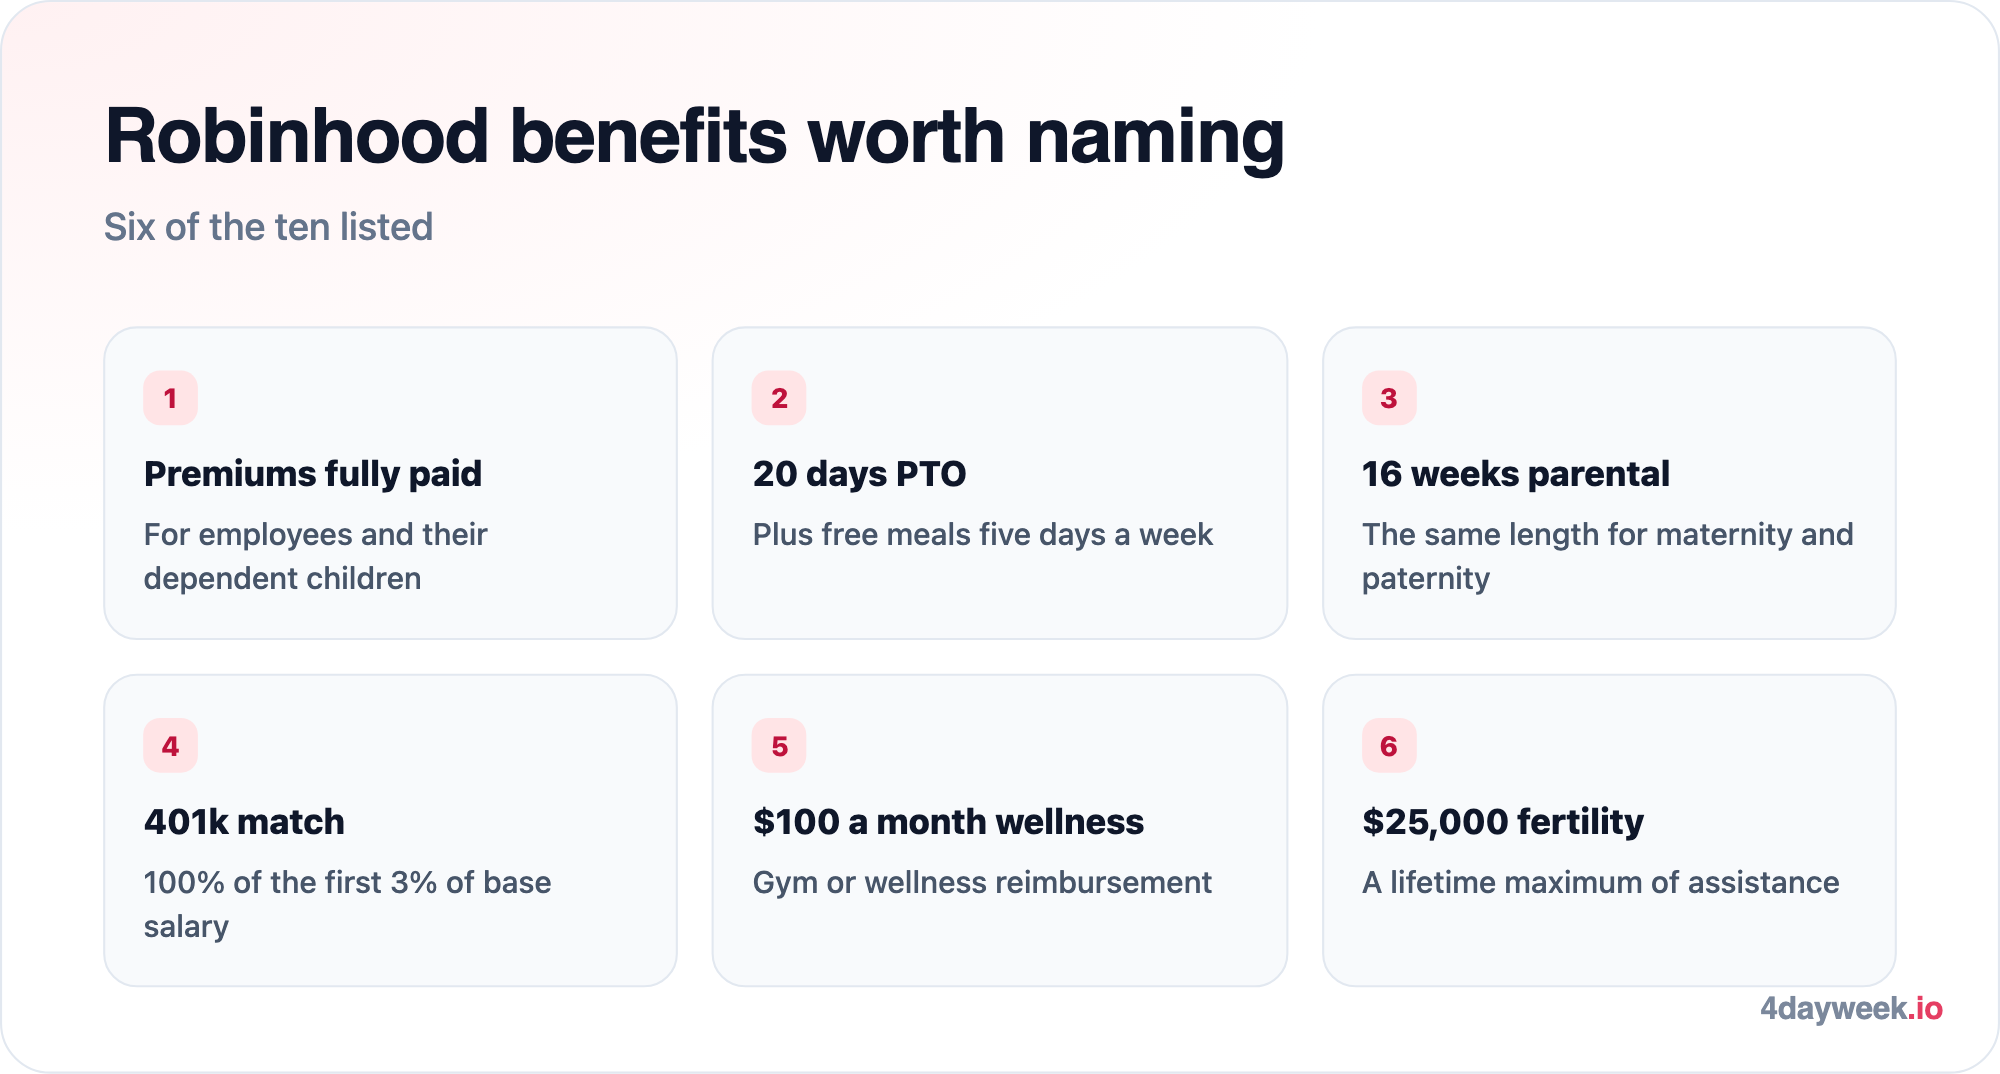Select the '$25,000 fertility' title

click(x=1503, y=822)
